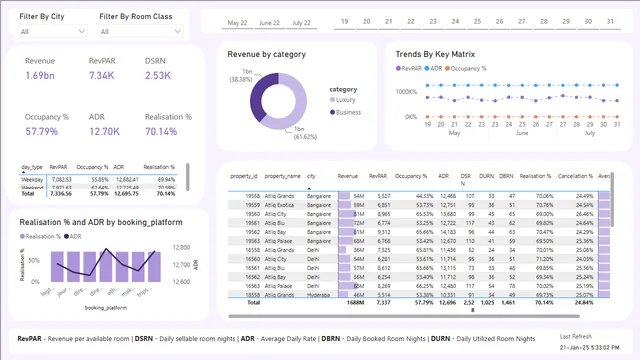Screen dimensions: 640x360
Task: Click the Occupancy % card value 57.79%
Action: [42, 131]
